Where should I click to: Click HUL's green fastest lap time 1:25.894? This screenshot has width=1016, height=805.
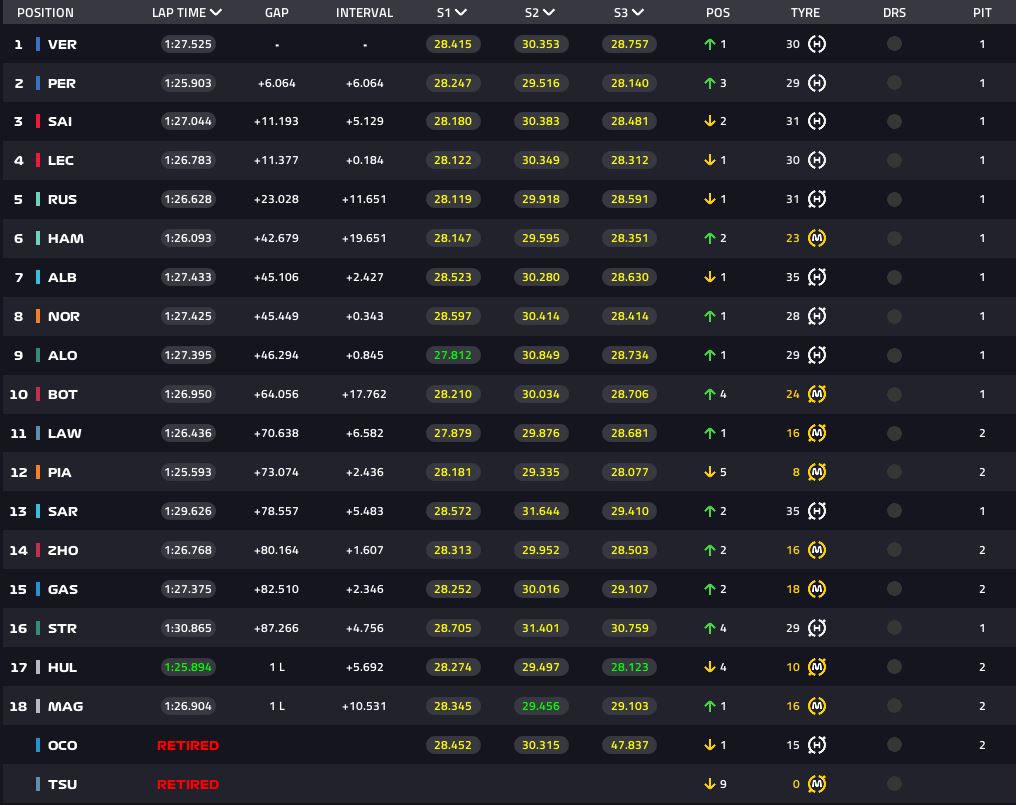tap(188, 667)
